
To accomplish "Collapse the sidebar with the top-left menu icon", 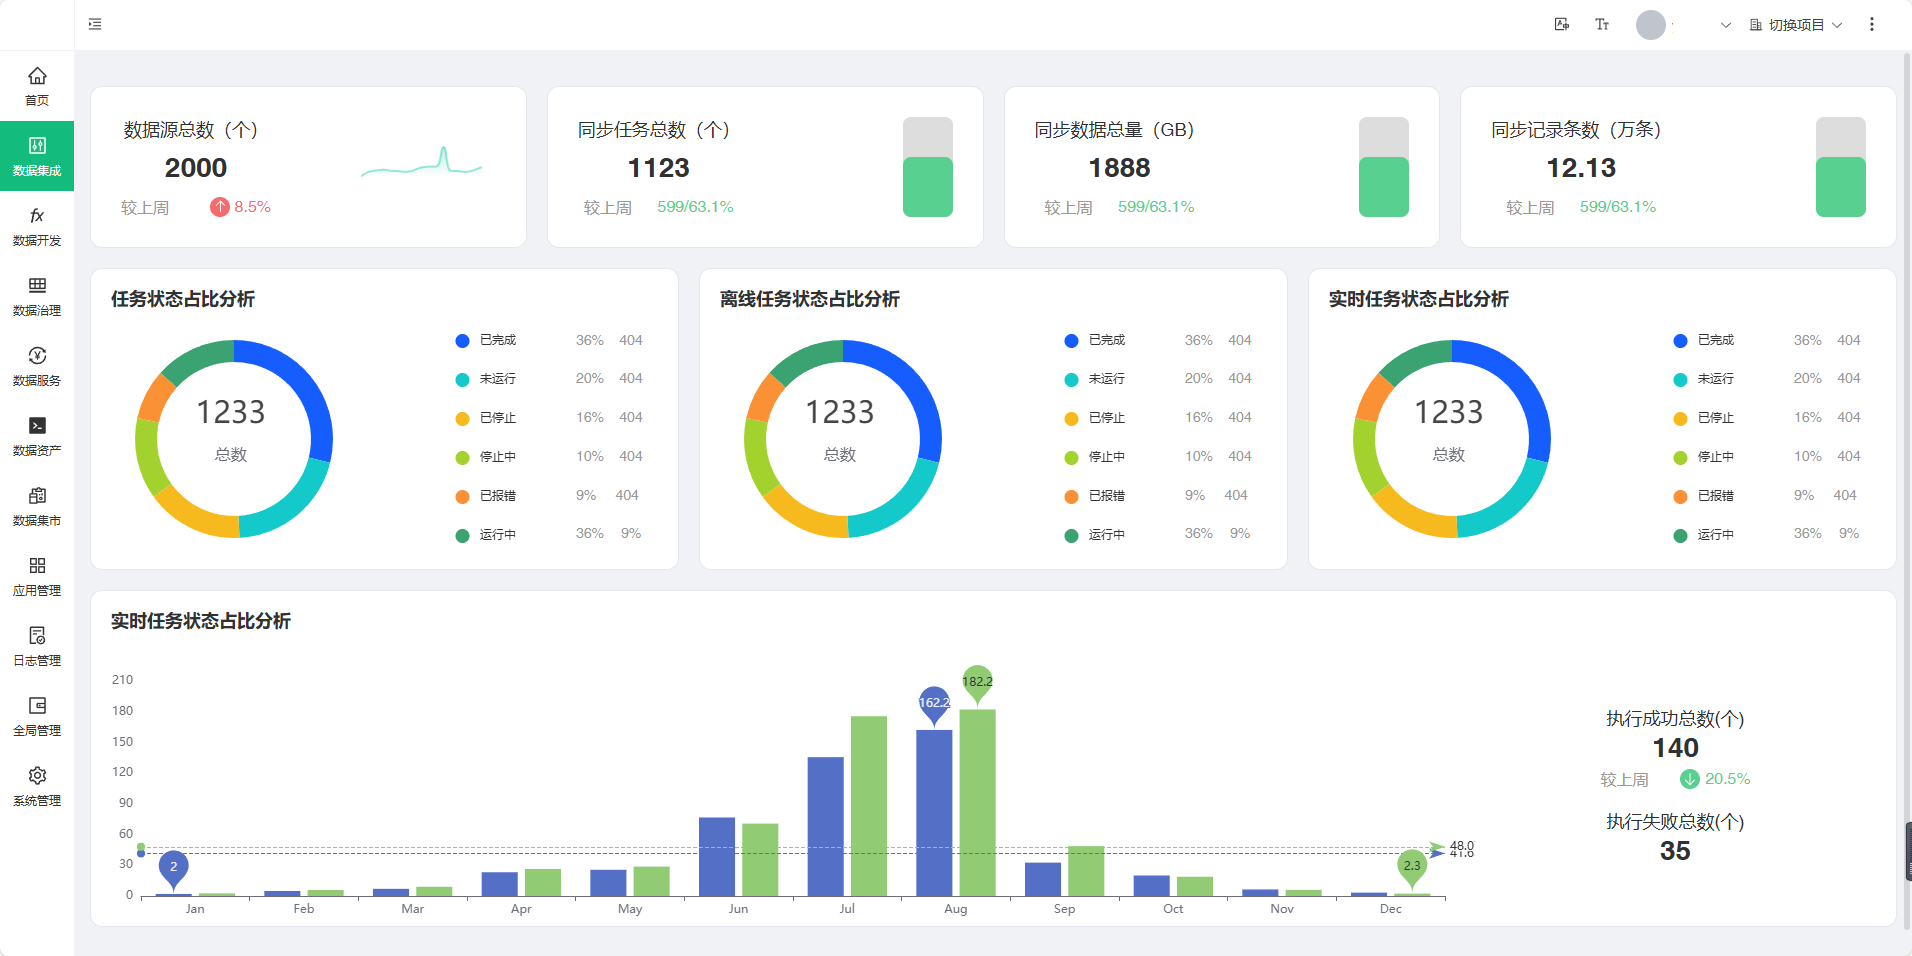I will click(x=95, y=24).
